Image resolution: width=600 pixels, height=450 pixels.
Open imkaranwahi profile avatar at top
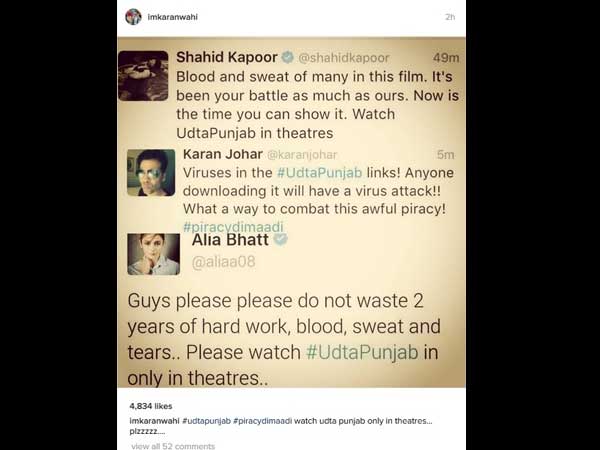pyautogui.click(x=133, y=17)
